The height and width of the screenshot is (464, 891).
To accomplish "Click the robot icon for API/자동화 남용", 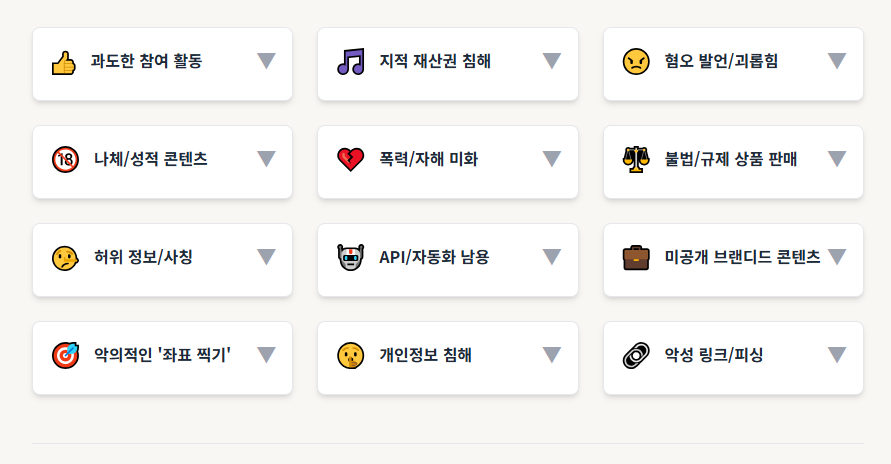I will tap(351, 257).
